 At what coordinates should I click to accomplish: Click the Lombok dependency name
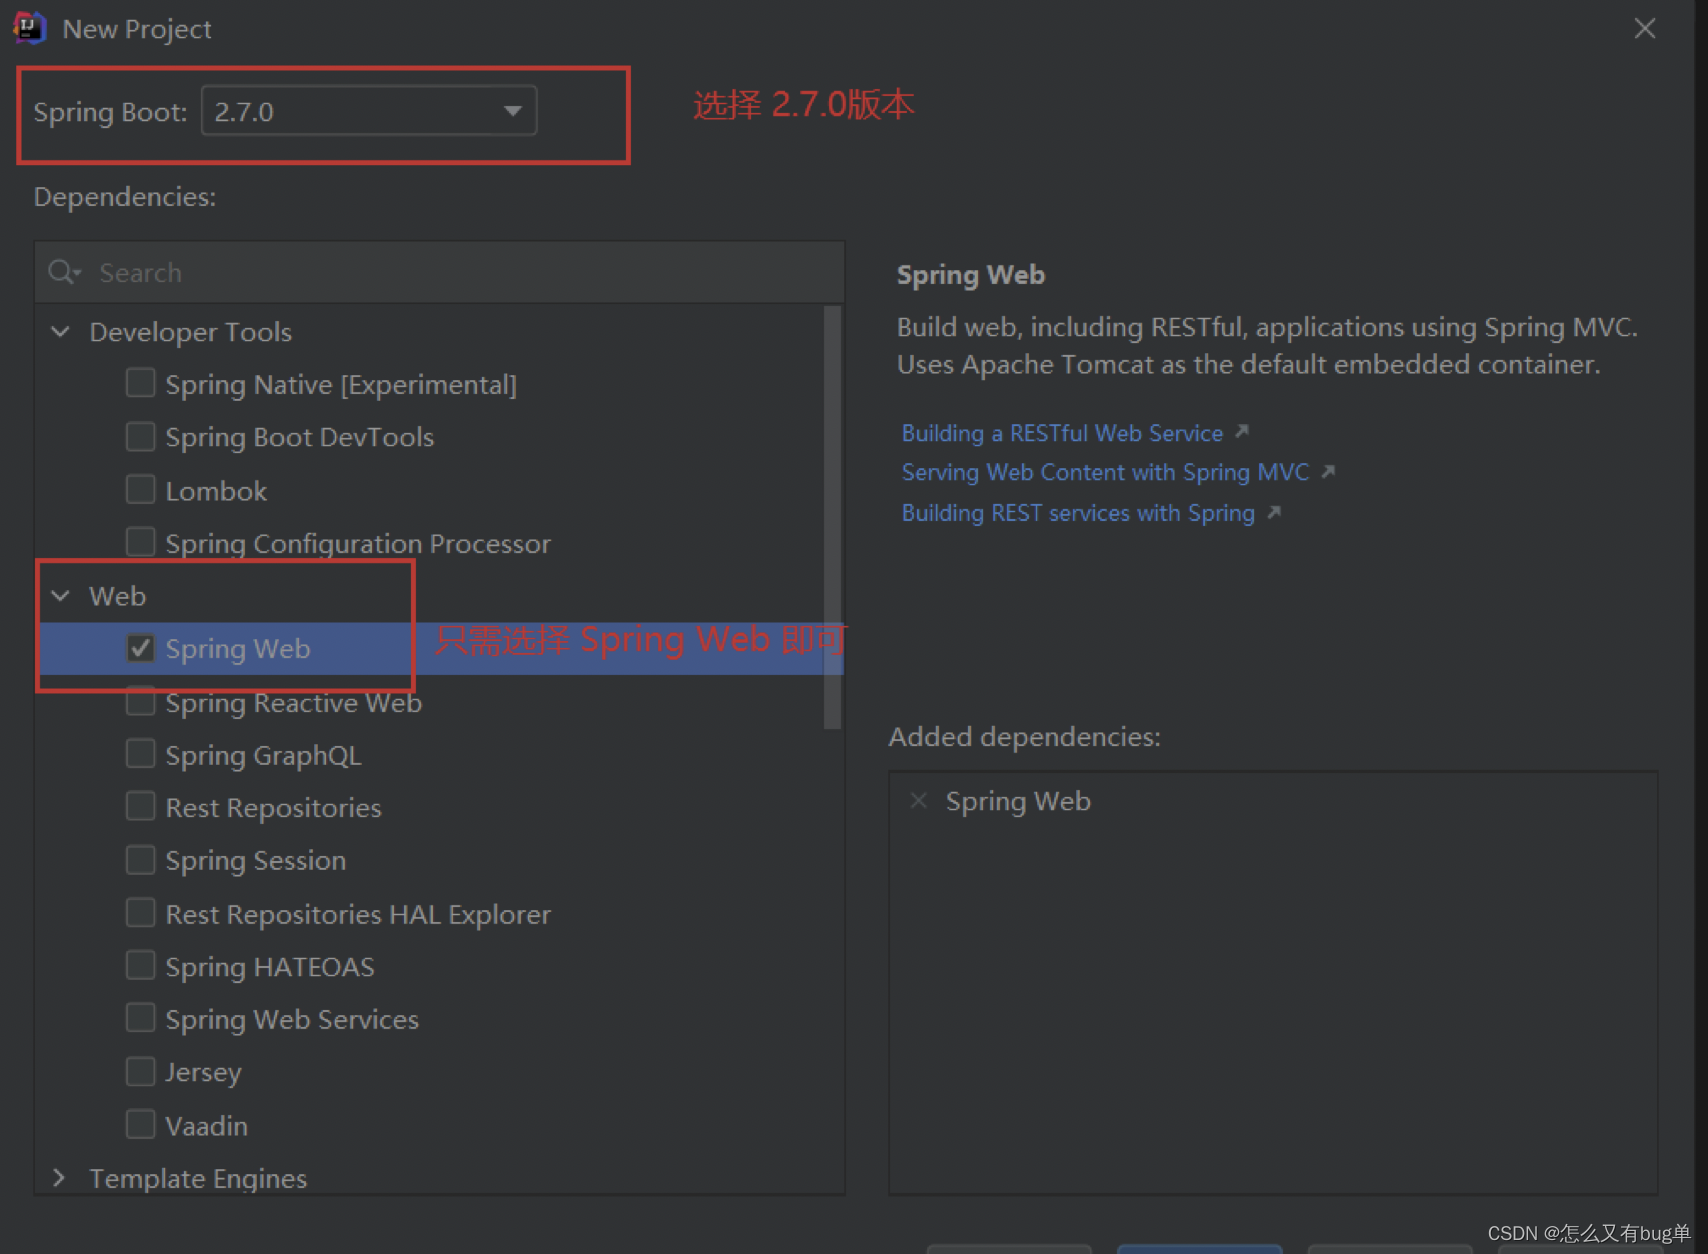pos(216,491)
